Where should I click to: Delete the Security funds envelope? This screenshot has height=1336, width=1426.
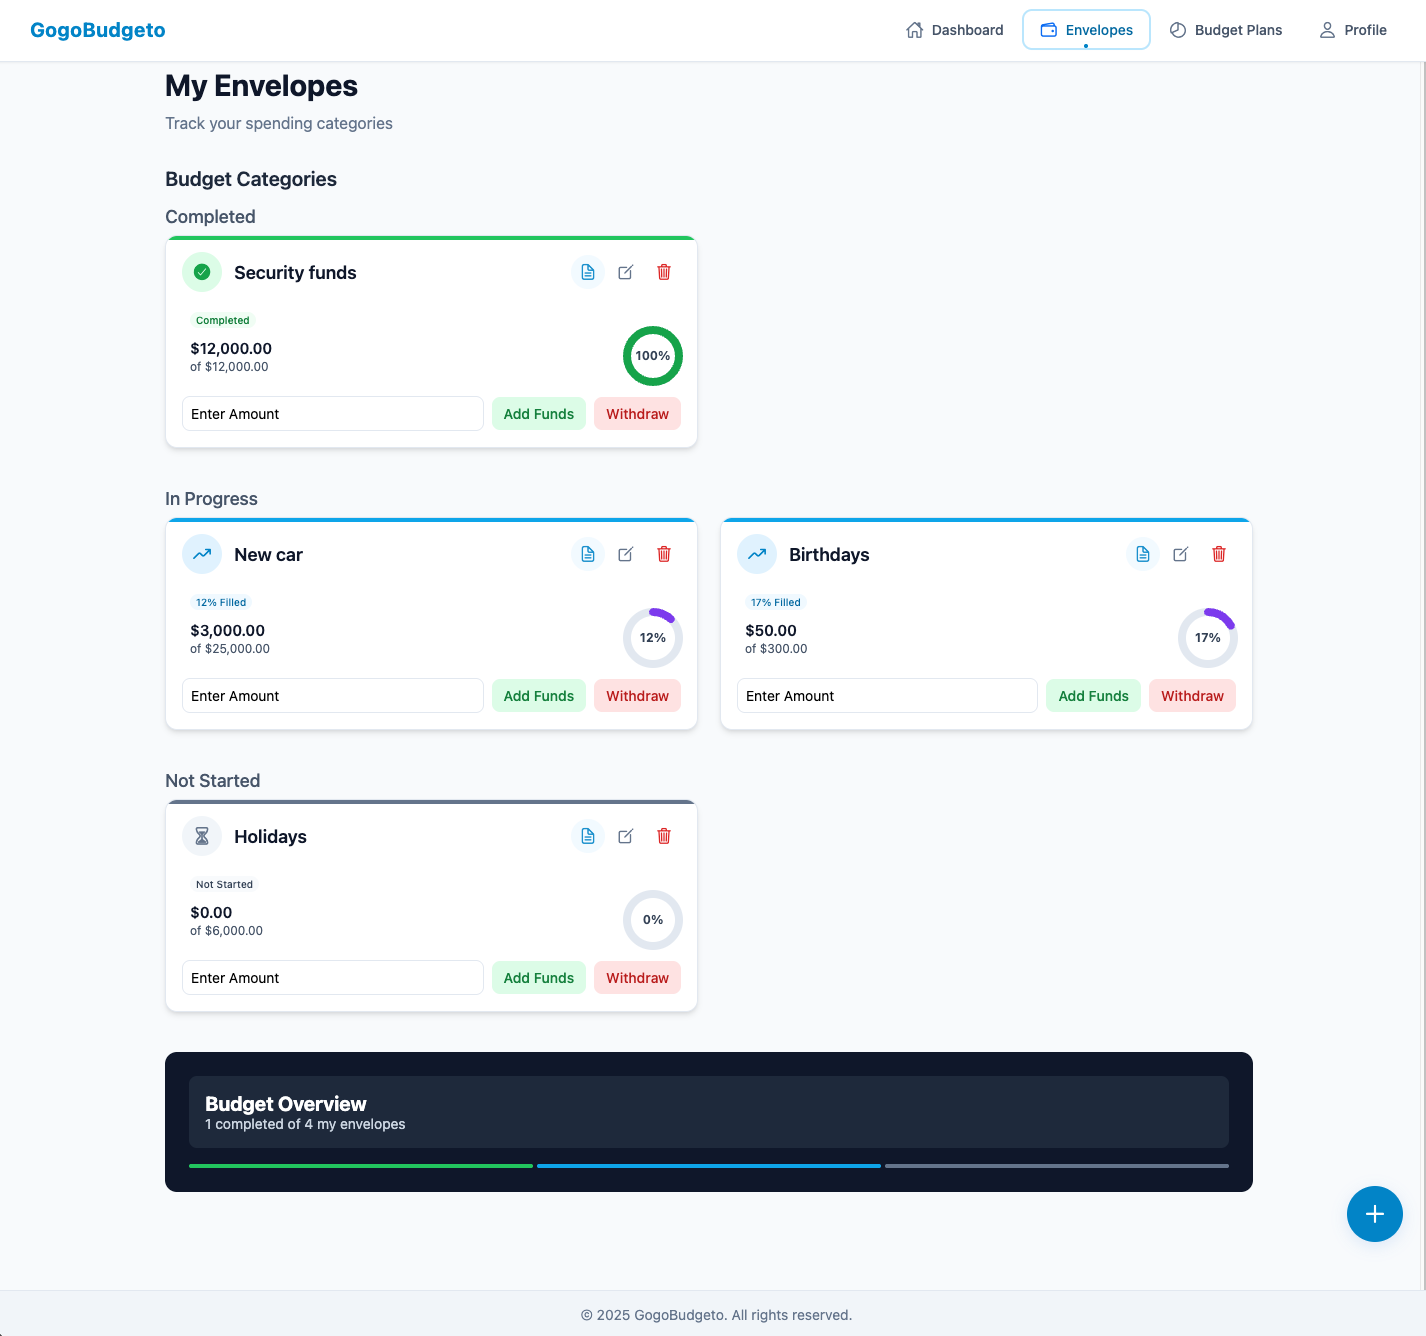(664, 272)
